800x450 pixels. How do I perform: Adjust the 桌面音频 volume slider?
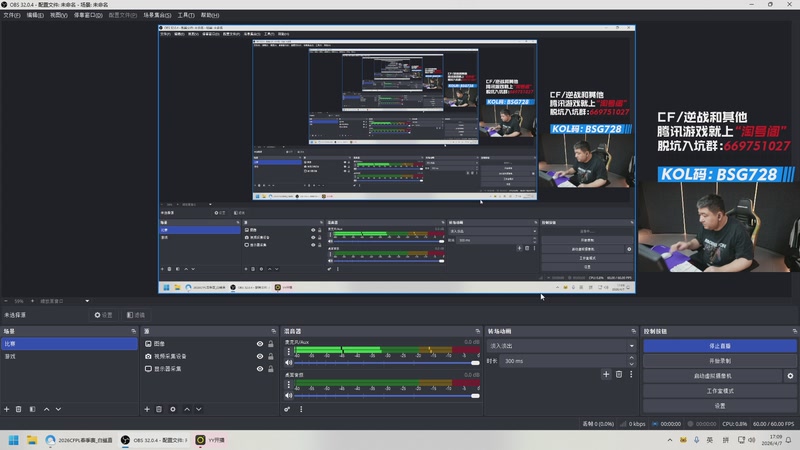pyautogui.click(x=387, y=395)
